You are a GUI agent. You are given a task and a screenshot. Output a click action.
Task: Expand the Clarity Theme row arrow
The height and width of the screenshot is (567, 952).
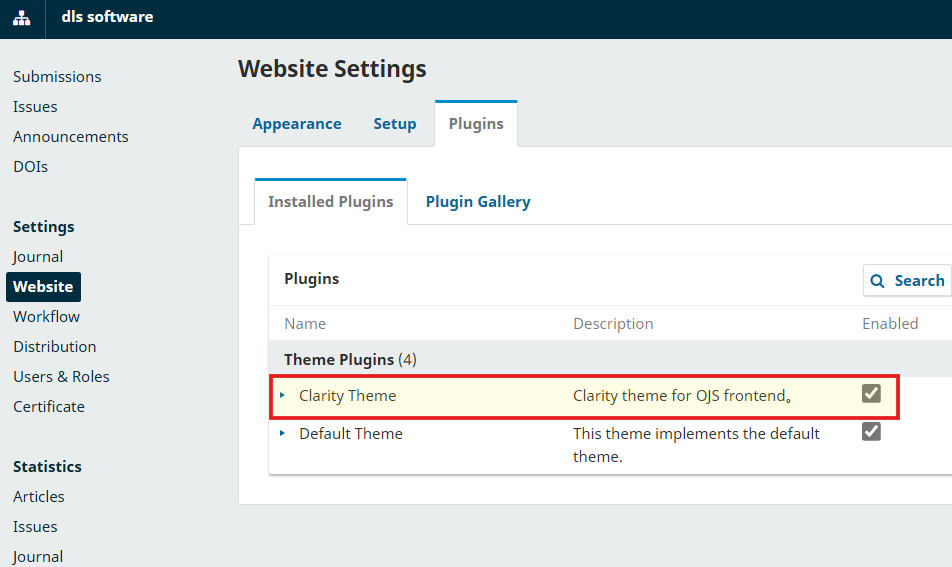tap(283, 395)
